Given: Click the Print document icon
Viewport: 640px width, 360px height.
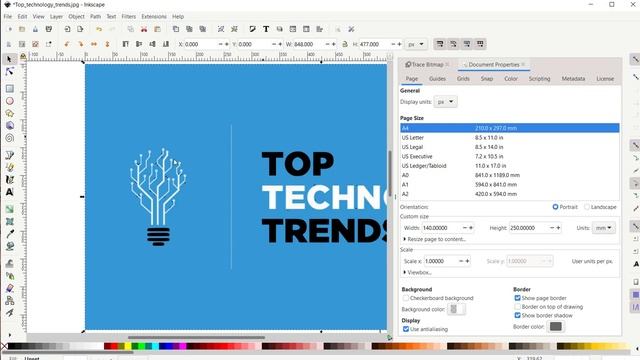Looking at the screenshot, I should (49, 29).
